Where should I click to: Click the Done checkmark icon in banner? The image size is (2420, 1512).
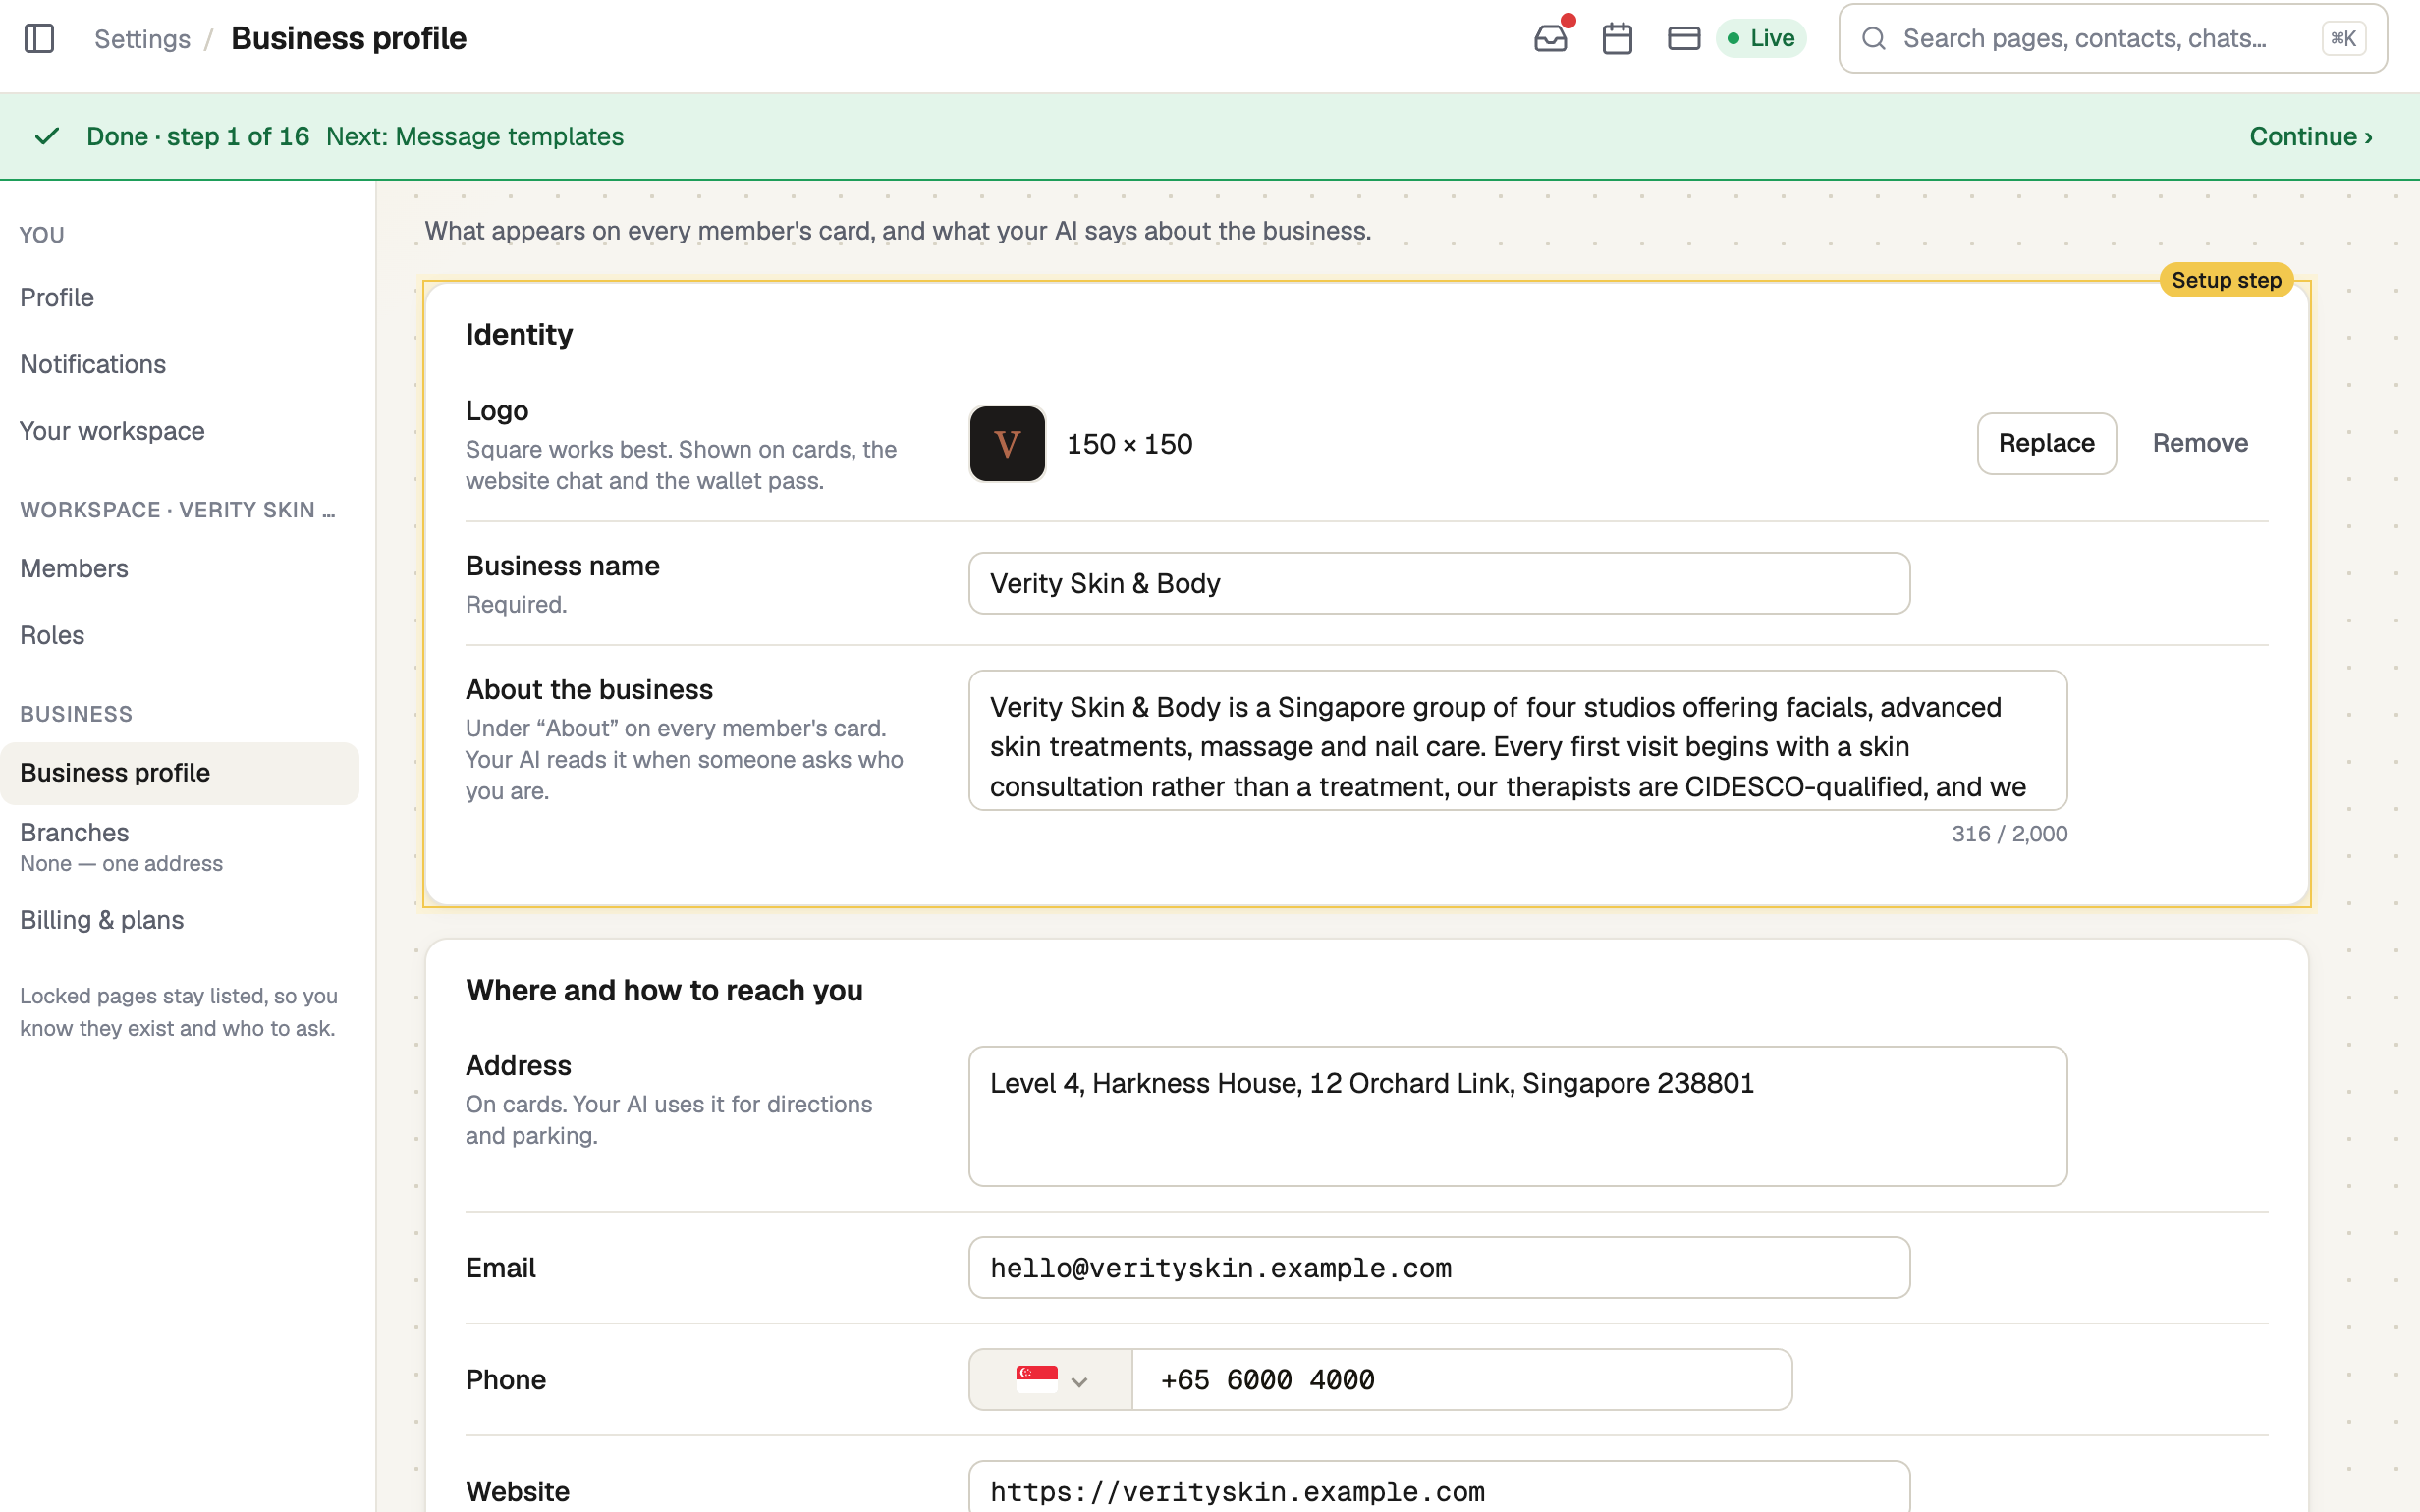[47, 136]
